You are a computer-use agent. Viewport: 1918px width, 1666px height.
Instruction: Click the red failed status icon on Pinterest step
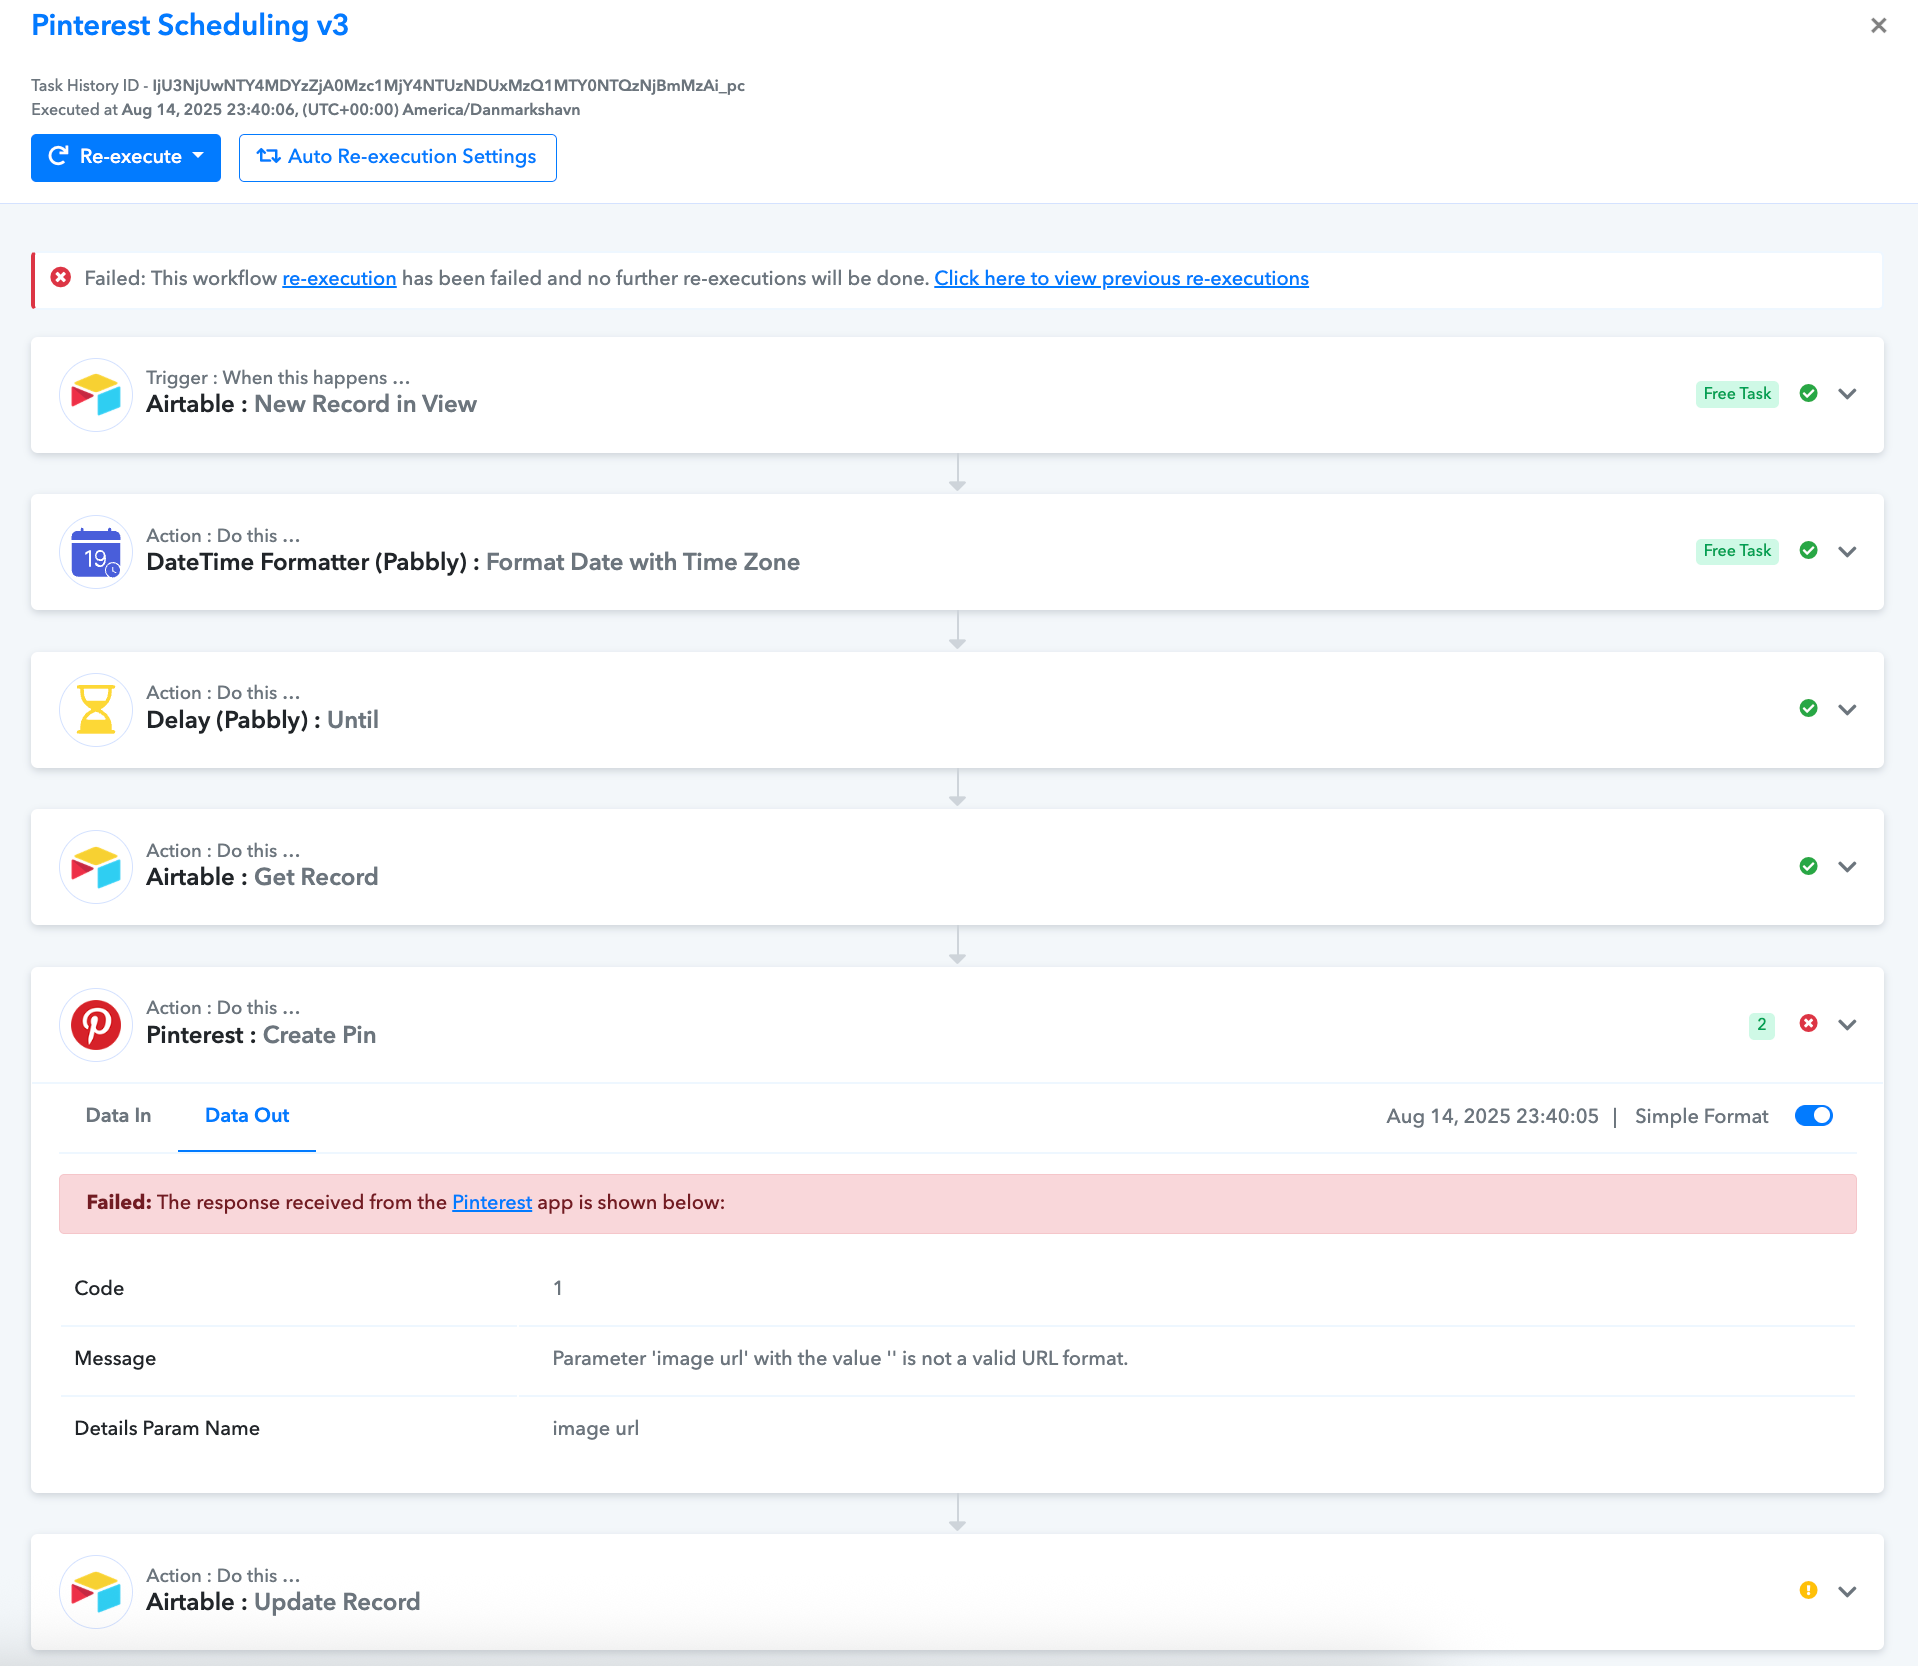tap(1808, 1023)
